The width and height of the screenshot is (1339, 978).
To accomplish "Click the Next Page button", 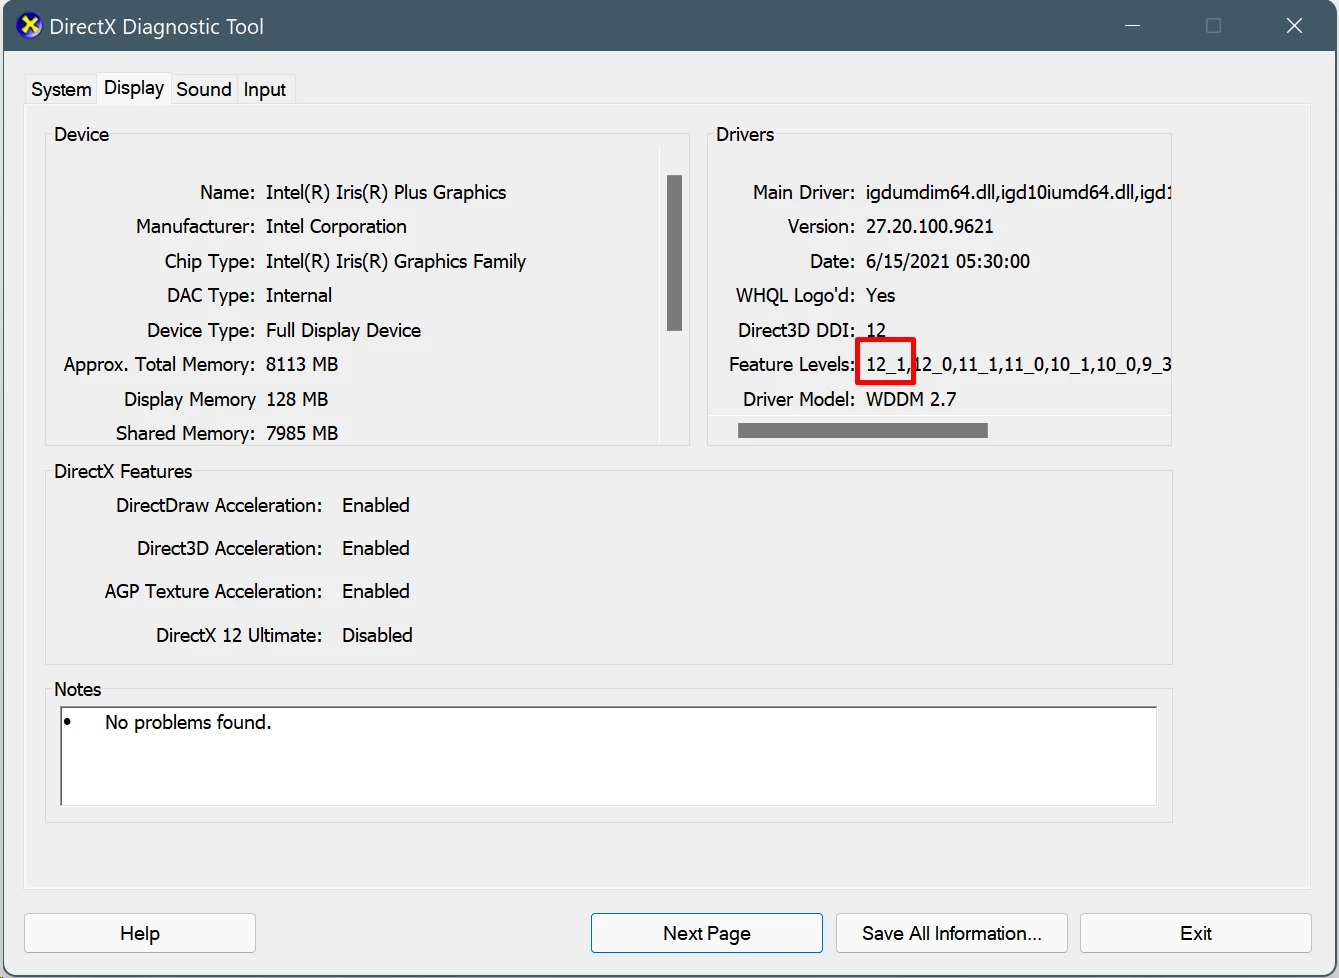I will point(707,933).
